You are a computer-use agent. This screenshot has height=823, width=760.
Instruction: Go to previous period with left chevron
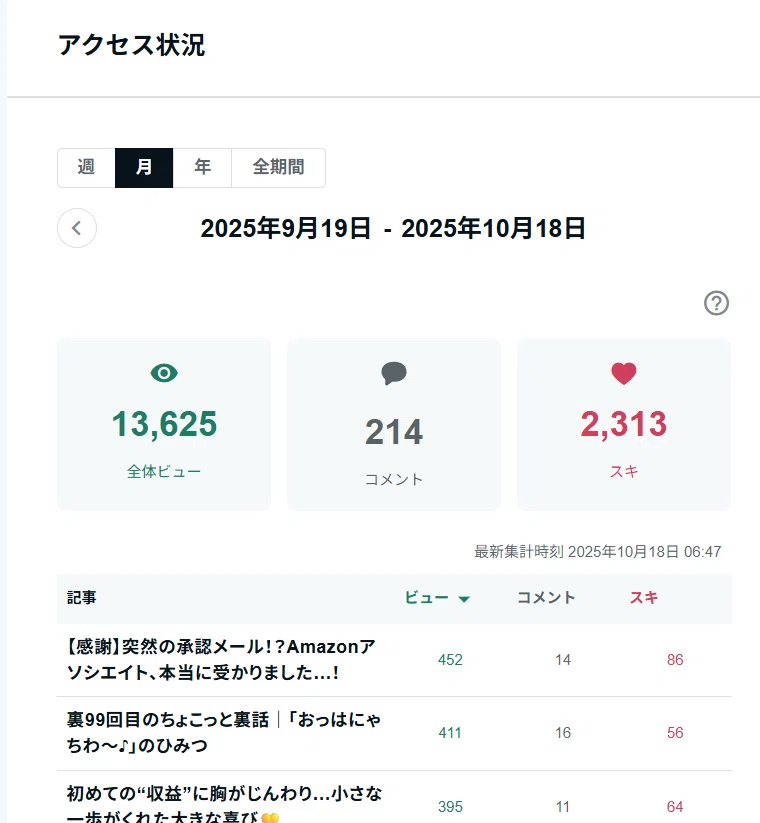77,228
